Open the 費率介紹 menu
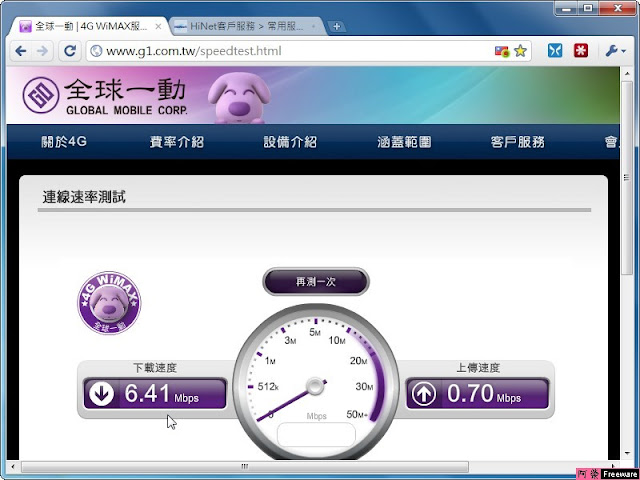 point(177,142)
